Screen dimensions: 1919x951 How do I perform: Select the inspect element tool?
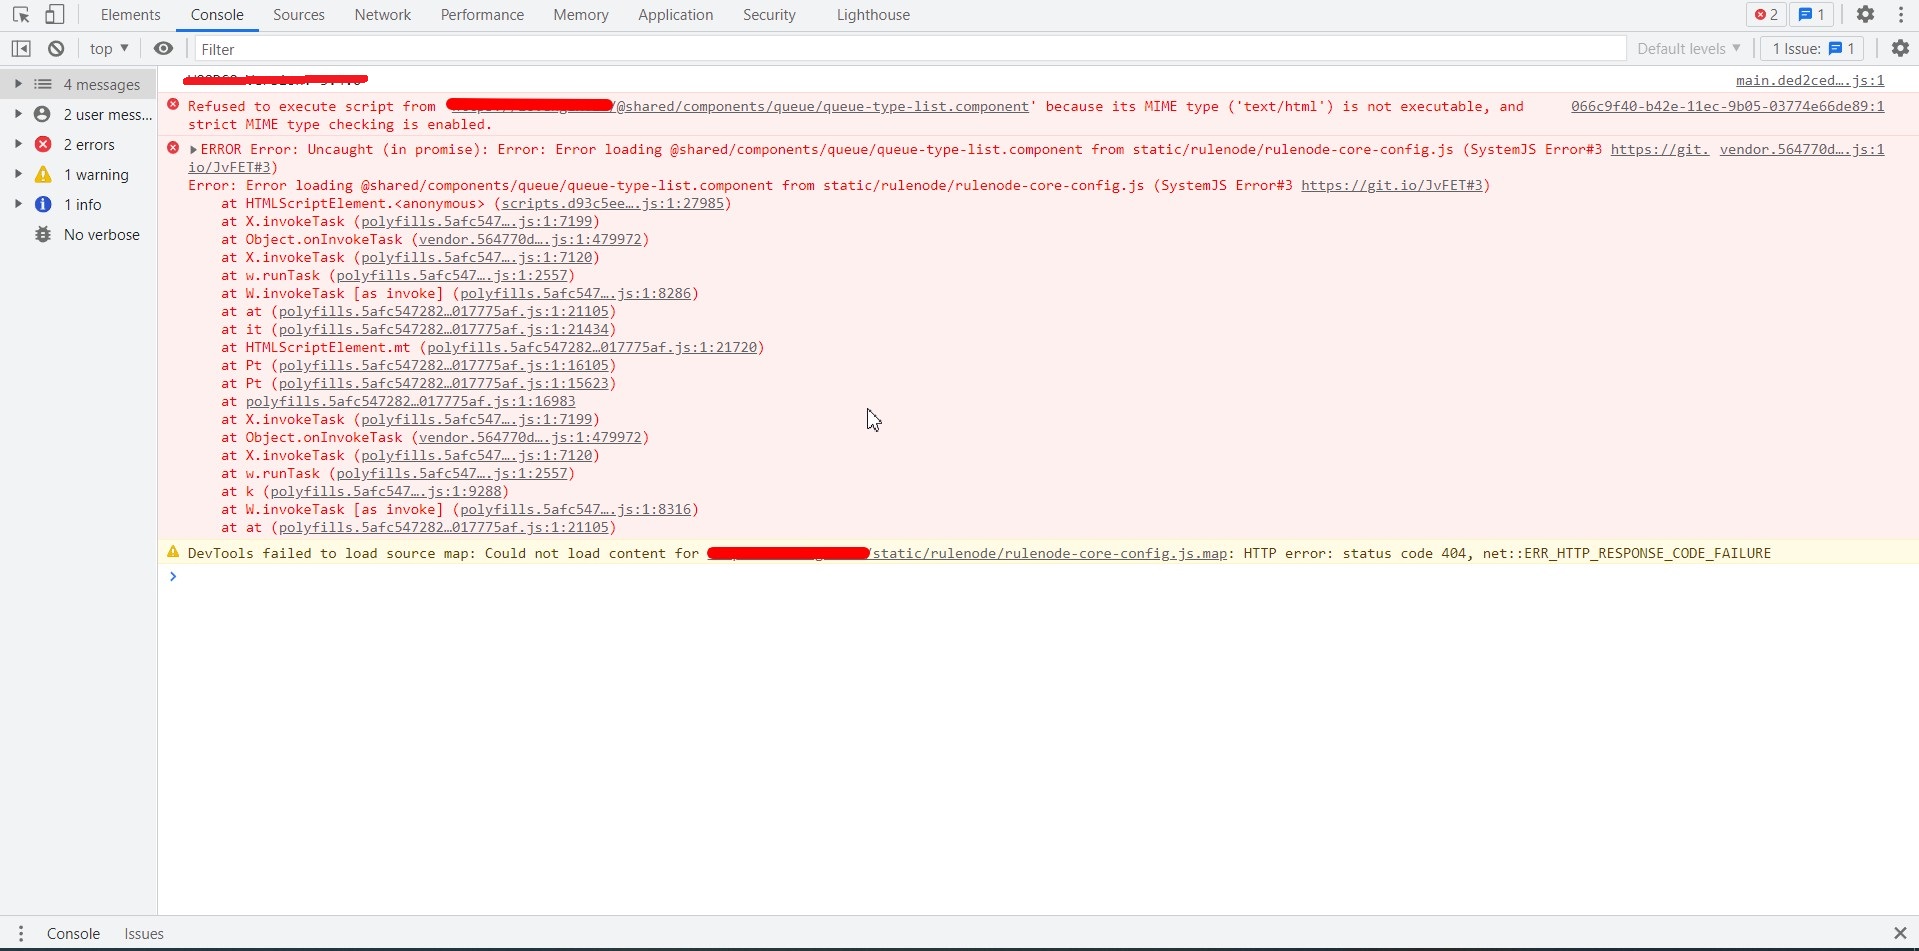coord(20,14)
